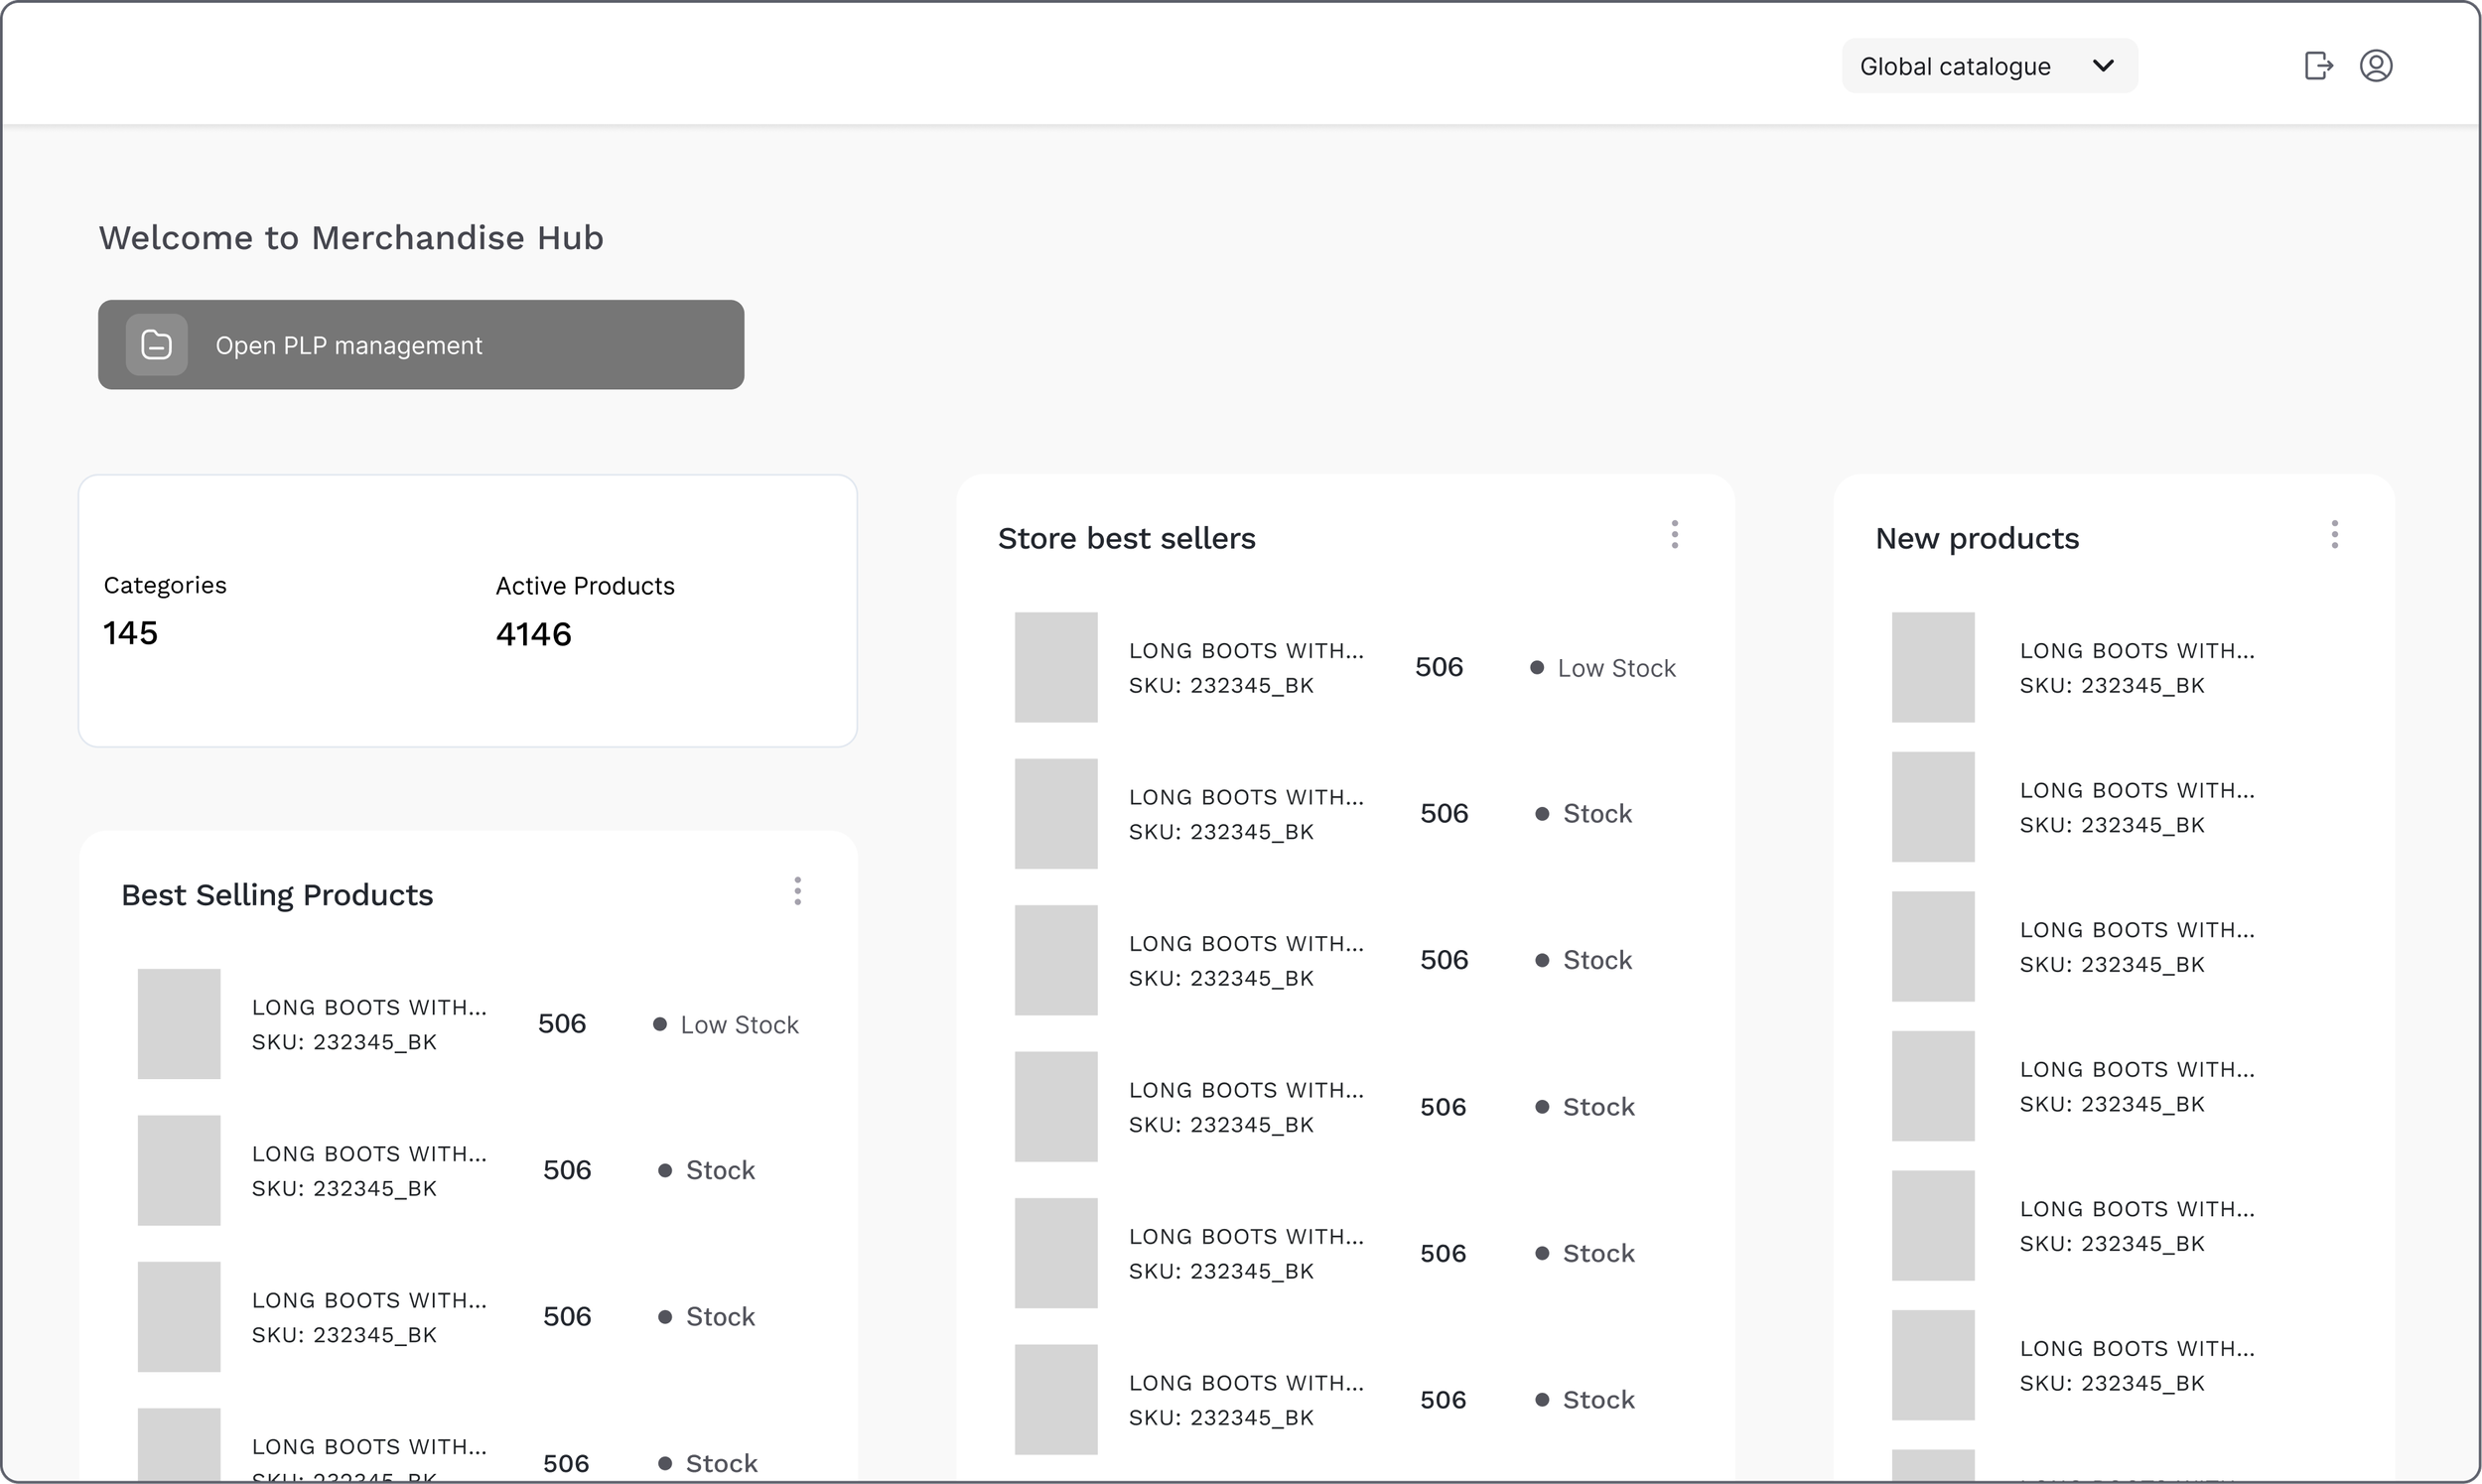The height and width of the screenshot is (1484, 2482).
Task: Open Store best sellers kebab menu
Action: (x=1674, y=535)
